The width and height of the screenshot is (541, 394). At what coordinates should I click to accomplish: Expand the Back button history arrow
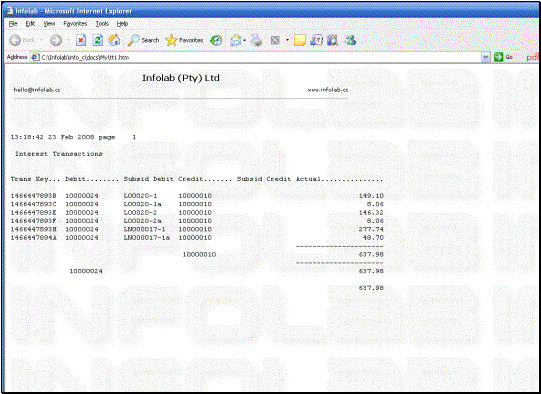pyautogui.click(x=41, y=40)
